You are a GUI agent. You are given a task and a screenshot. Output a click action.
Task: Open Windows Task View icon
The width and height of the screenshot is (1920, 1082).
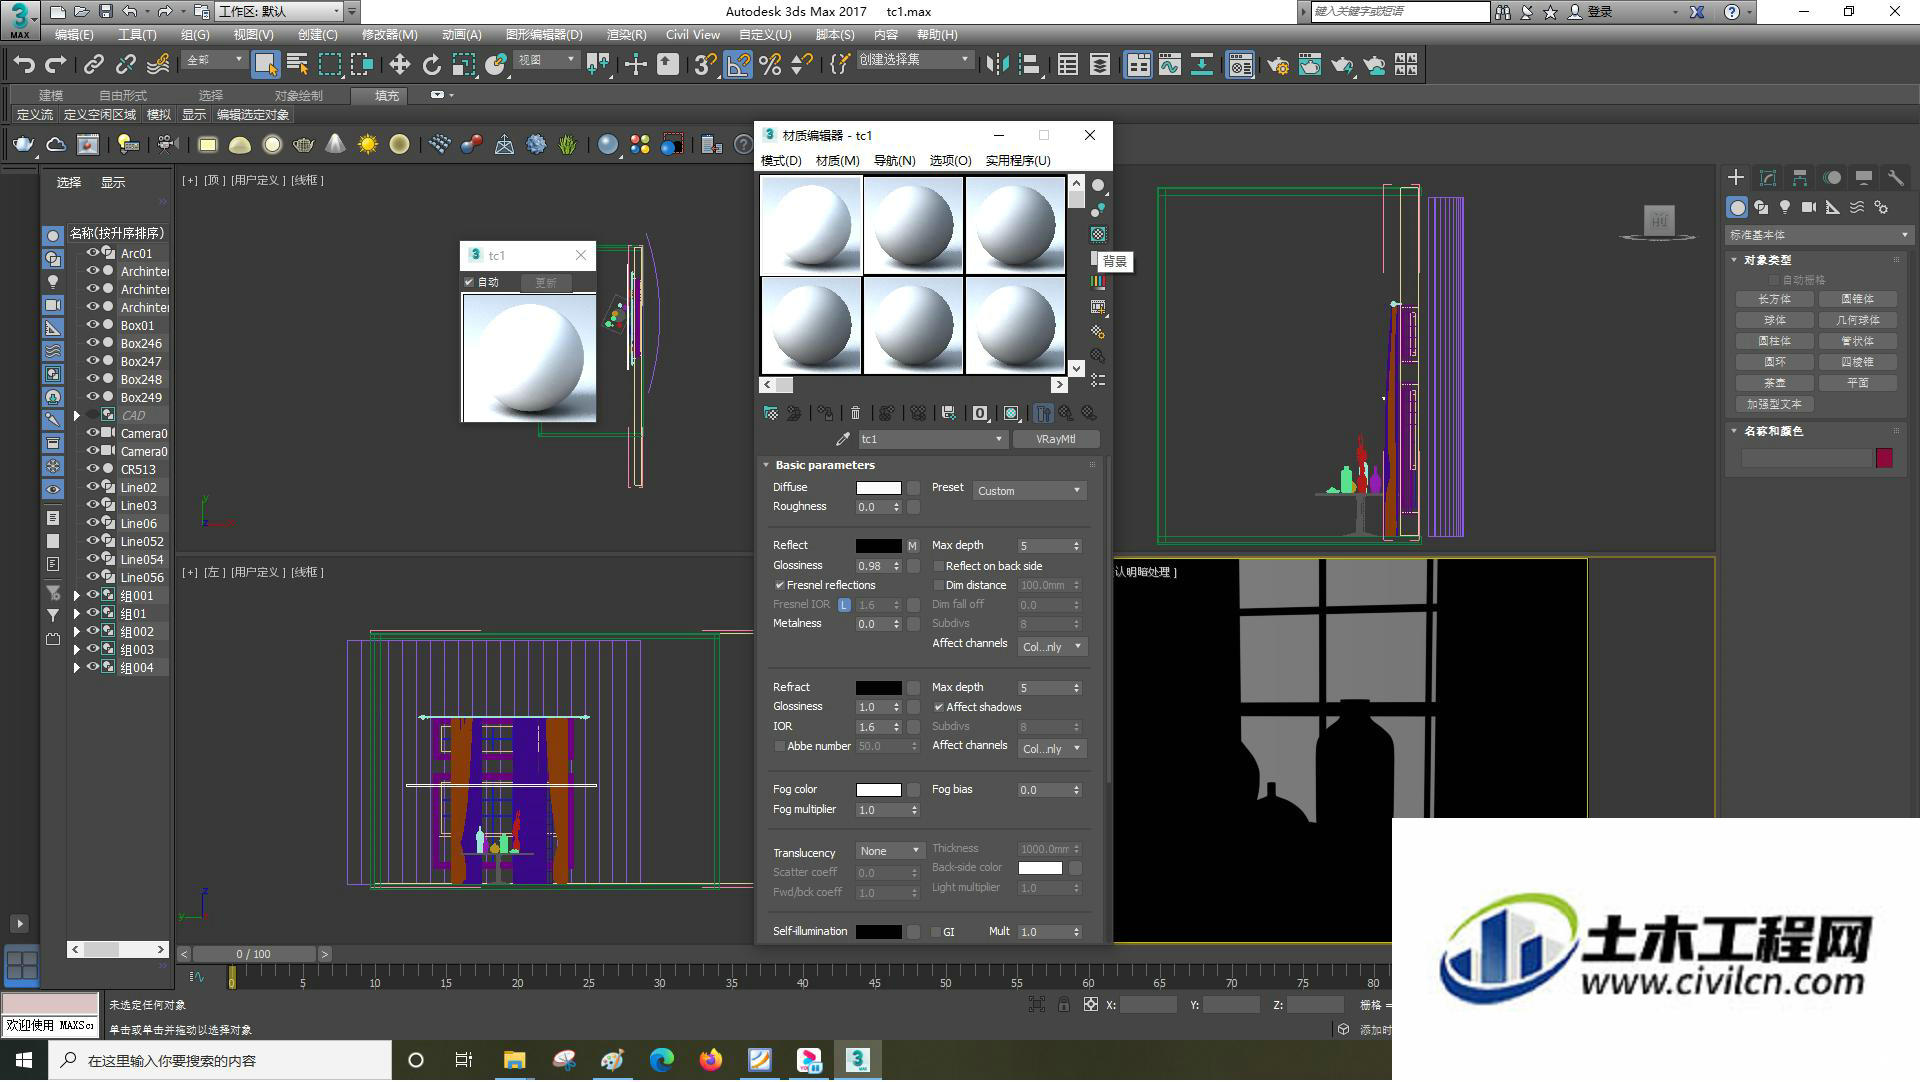464,1061
